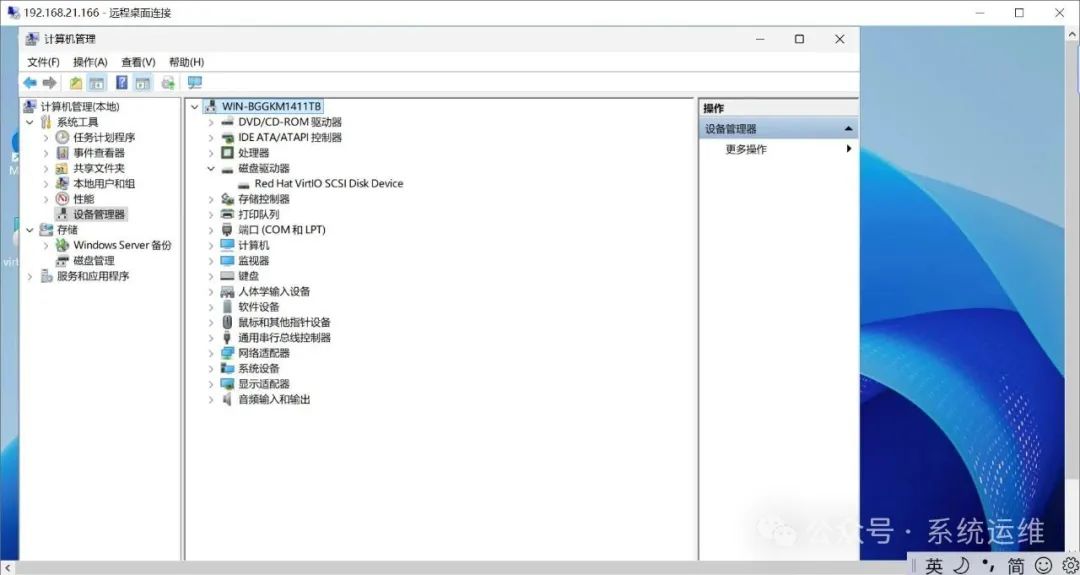Select 事件查看器 under 系统工具
1080x575 pixels.
point(98,153)
